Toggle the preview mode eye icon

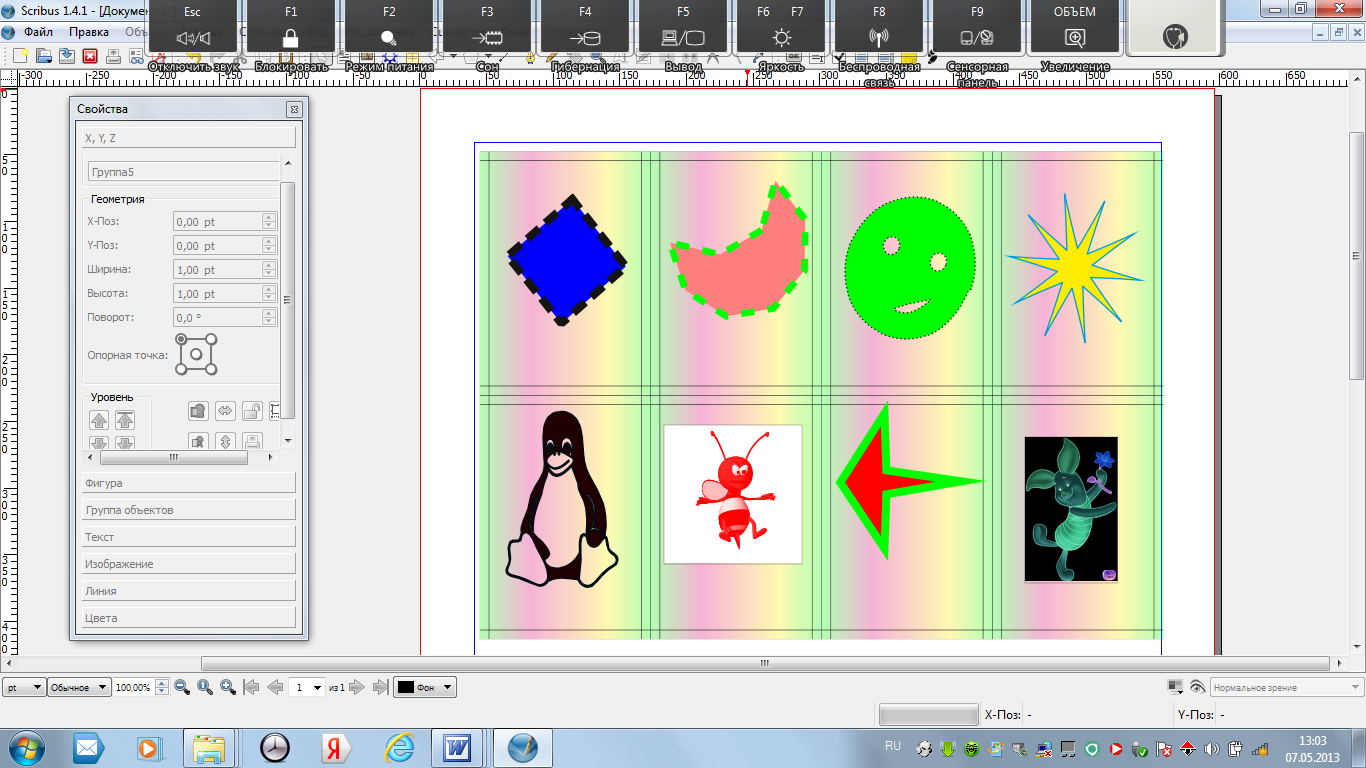click(1197, 687)
